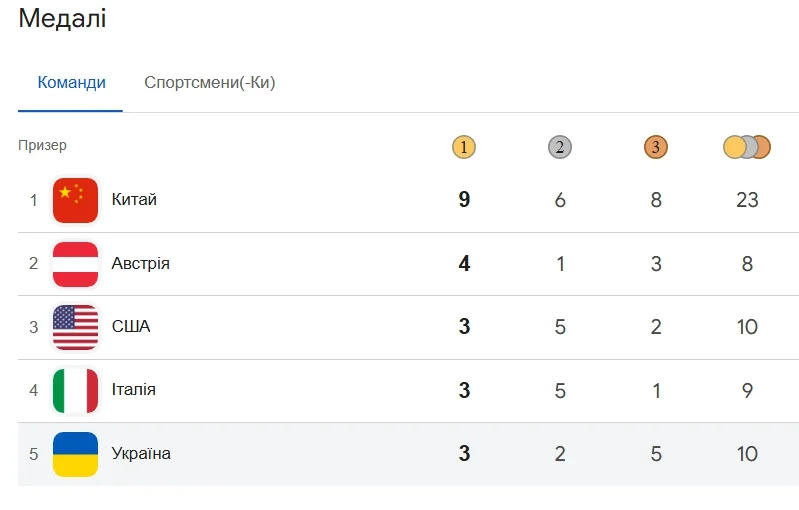Click the gold medal column icon
The width and height of the screenshot is (799, 510).
(463, 147)
